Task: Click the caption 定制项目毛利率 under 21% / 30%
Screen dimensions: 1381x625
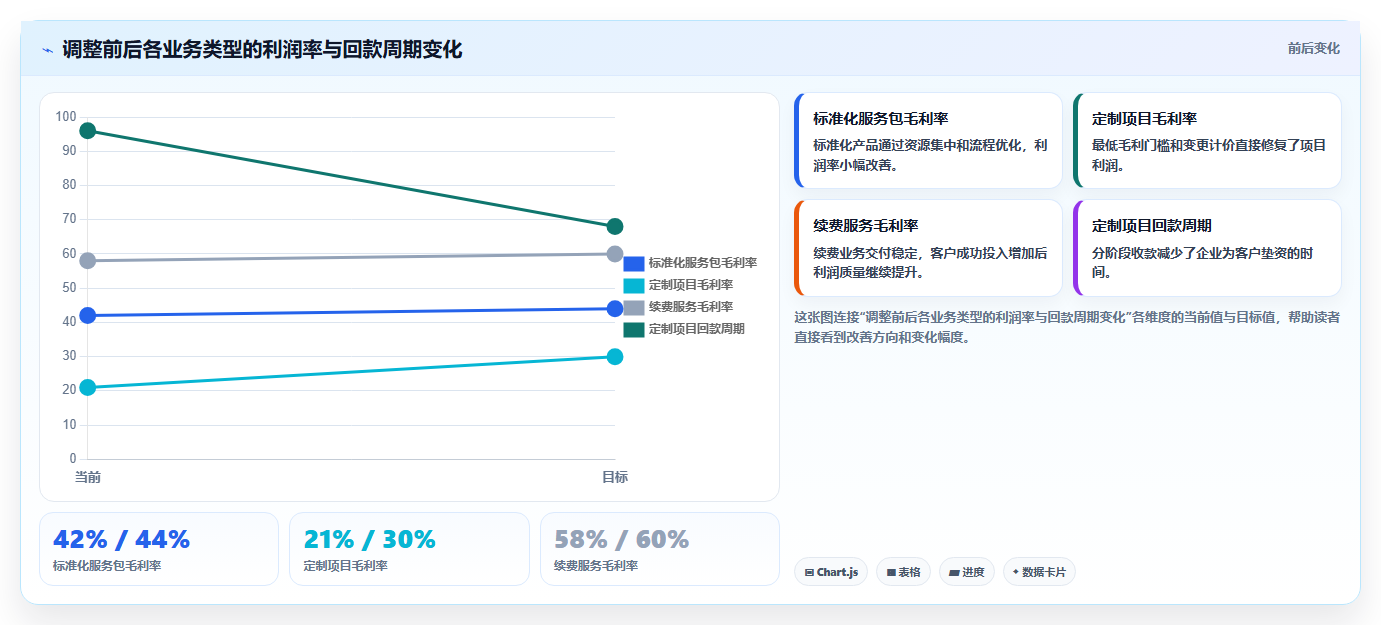Action: point(345,566)
